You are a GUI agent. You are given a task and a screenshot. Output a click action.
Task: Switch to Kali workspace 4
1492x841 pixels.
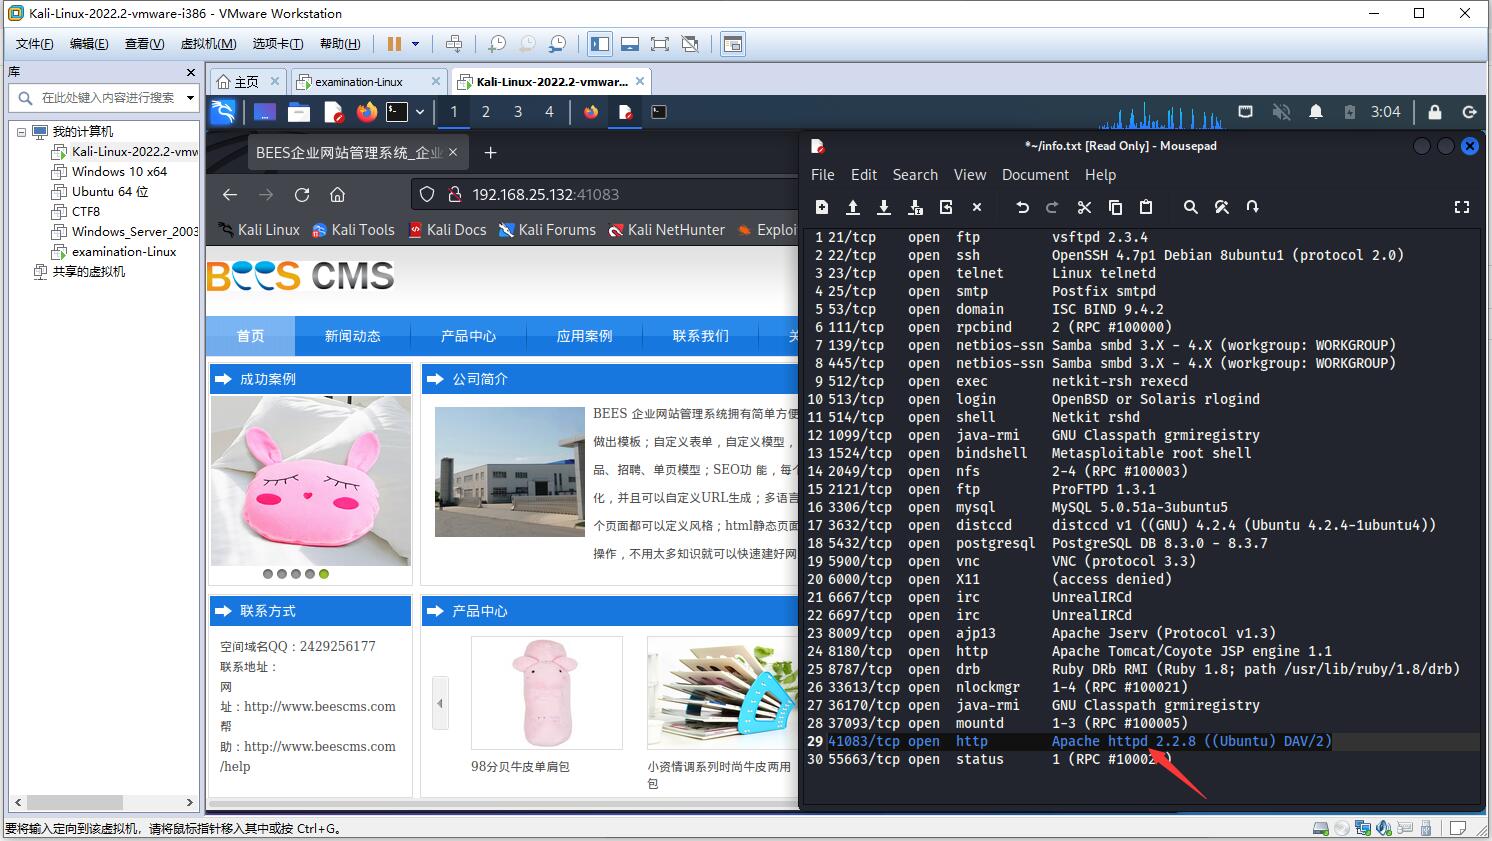pos(549,112)
